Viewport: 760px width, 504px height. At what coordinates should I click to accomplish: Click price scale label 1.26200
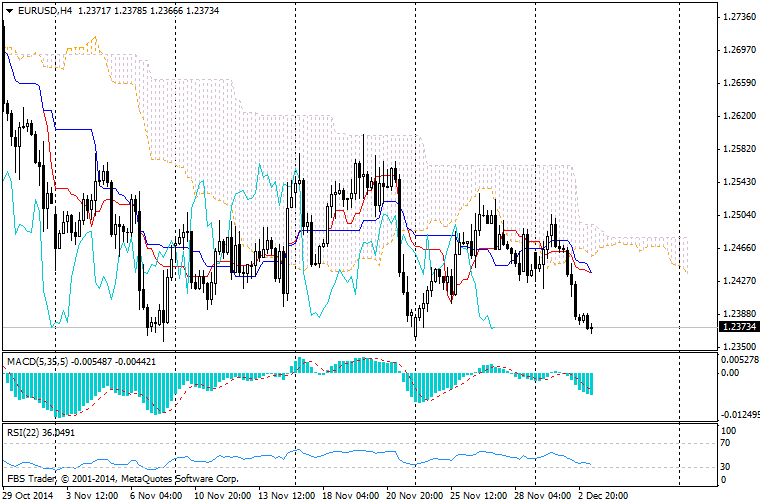point(739,116)
